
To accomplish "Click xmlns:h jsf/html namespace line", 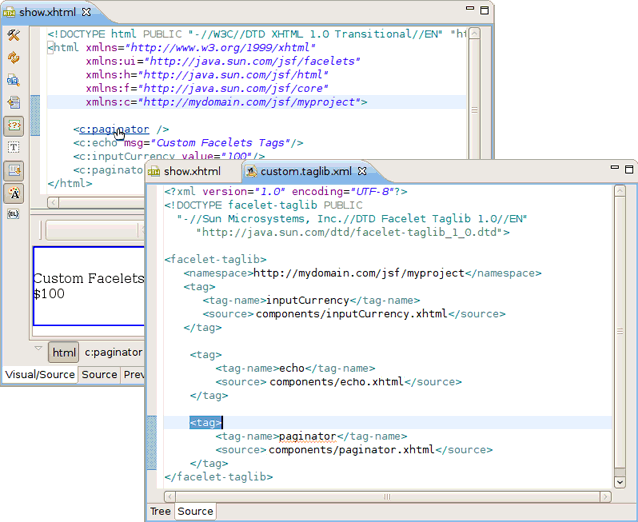I will pyautogui.click(x=207, y=75).
